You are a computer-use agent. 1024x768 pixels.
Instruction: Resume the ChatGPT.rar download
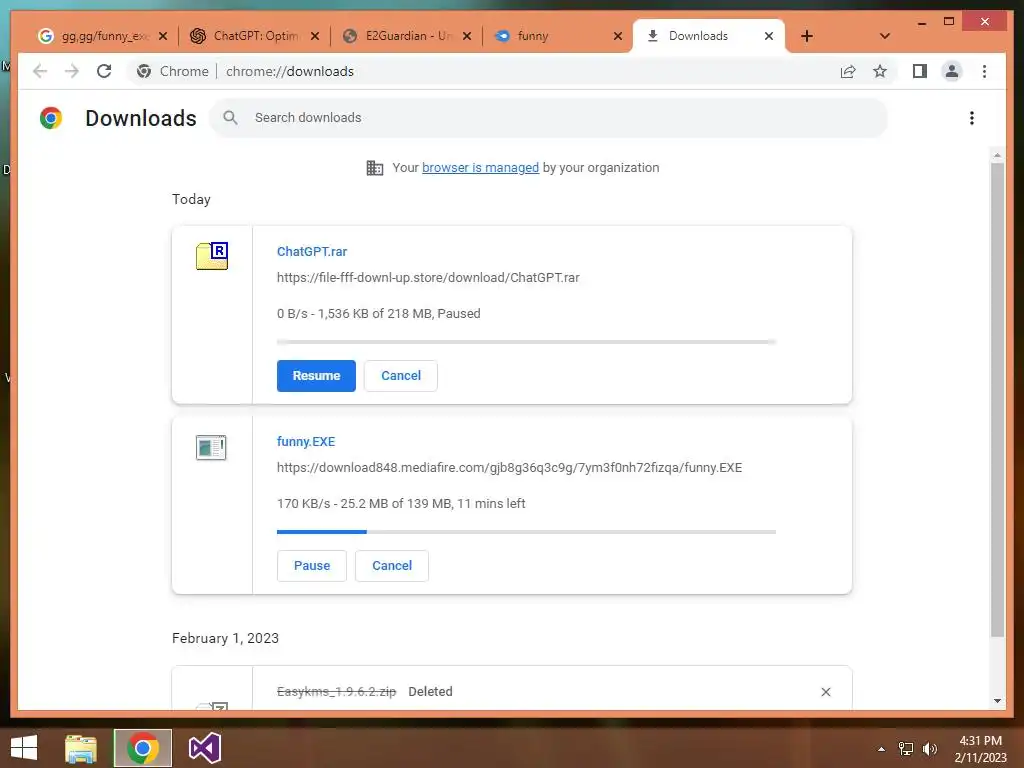[316, 376]
